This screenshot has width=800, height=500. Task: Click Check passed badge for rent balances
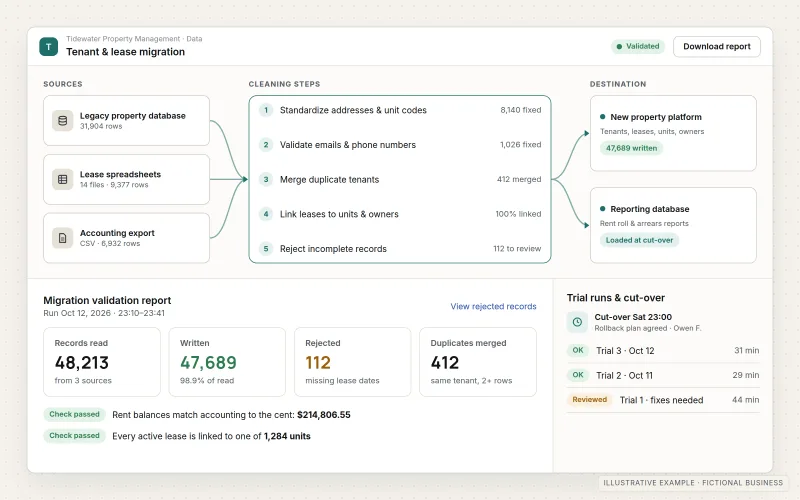click(74, 414)
